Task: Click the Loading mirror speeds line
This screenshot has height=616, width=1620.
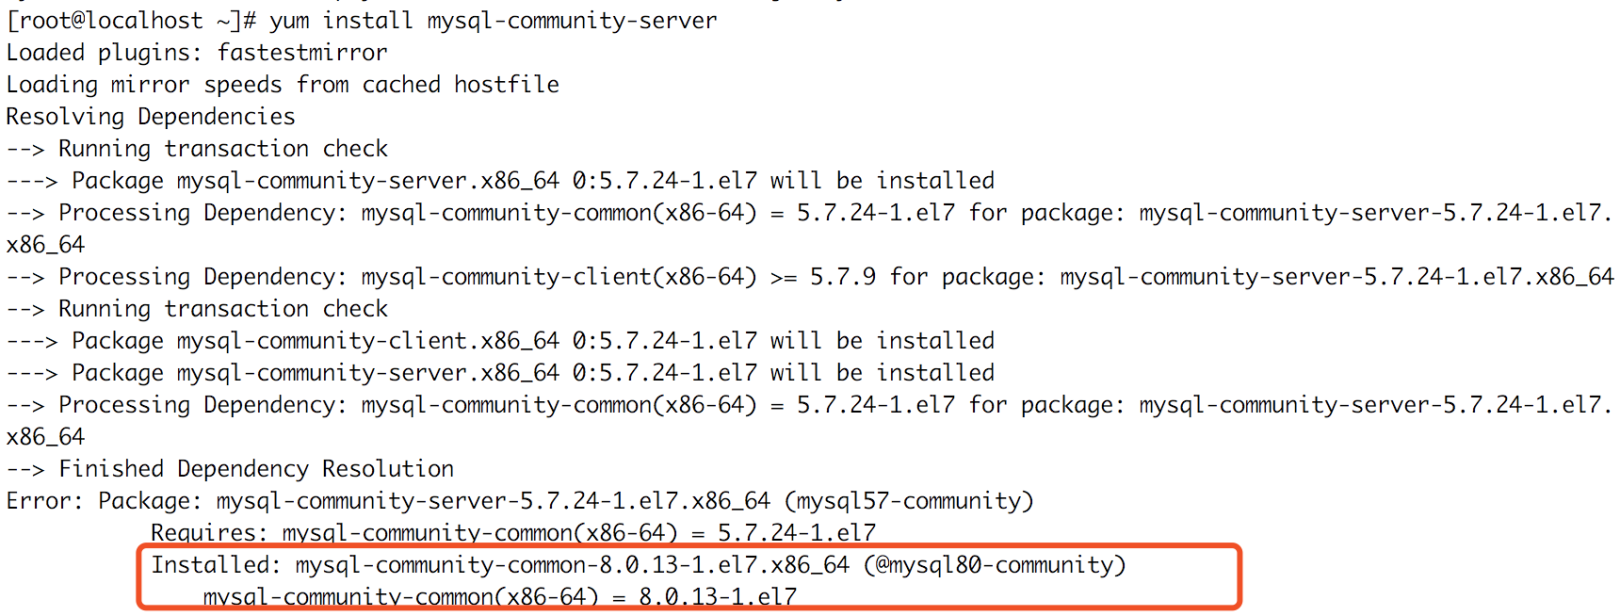Action: (x=283, y=85)
